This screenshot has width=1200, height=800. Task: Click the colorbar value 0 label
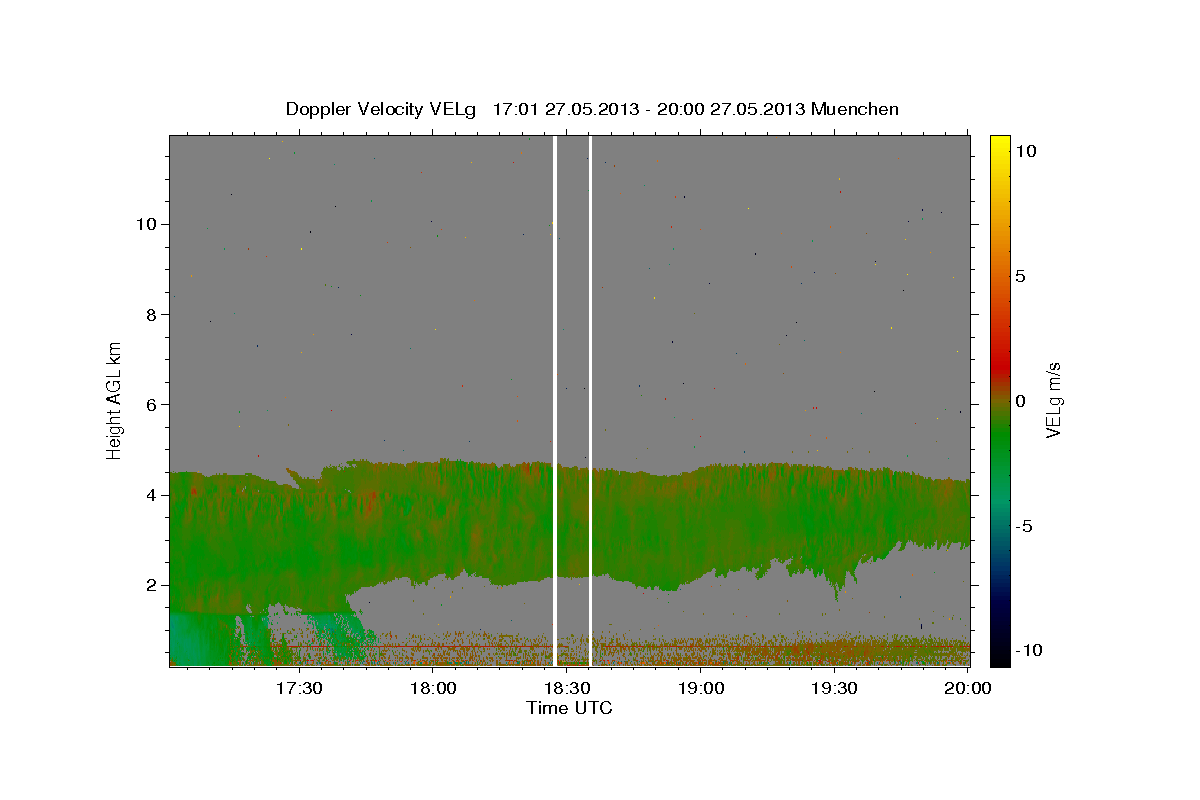(x=1020, y=401)
